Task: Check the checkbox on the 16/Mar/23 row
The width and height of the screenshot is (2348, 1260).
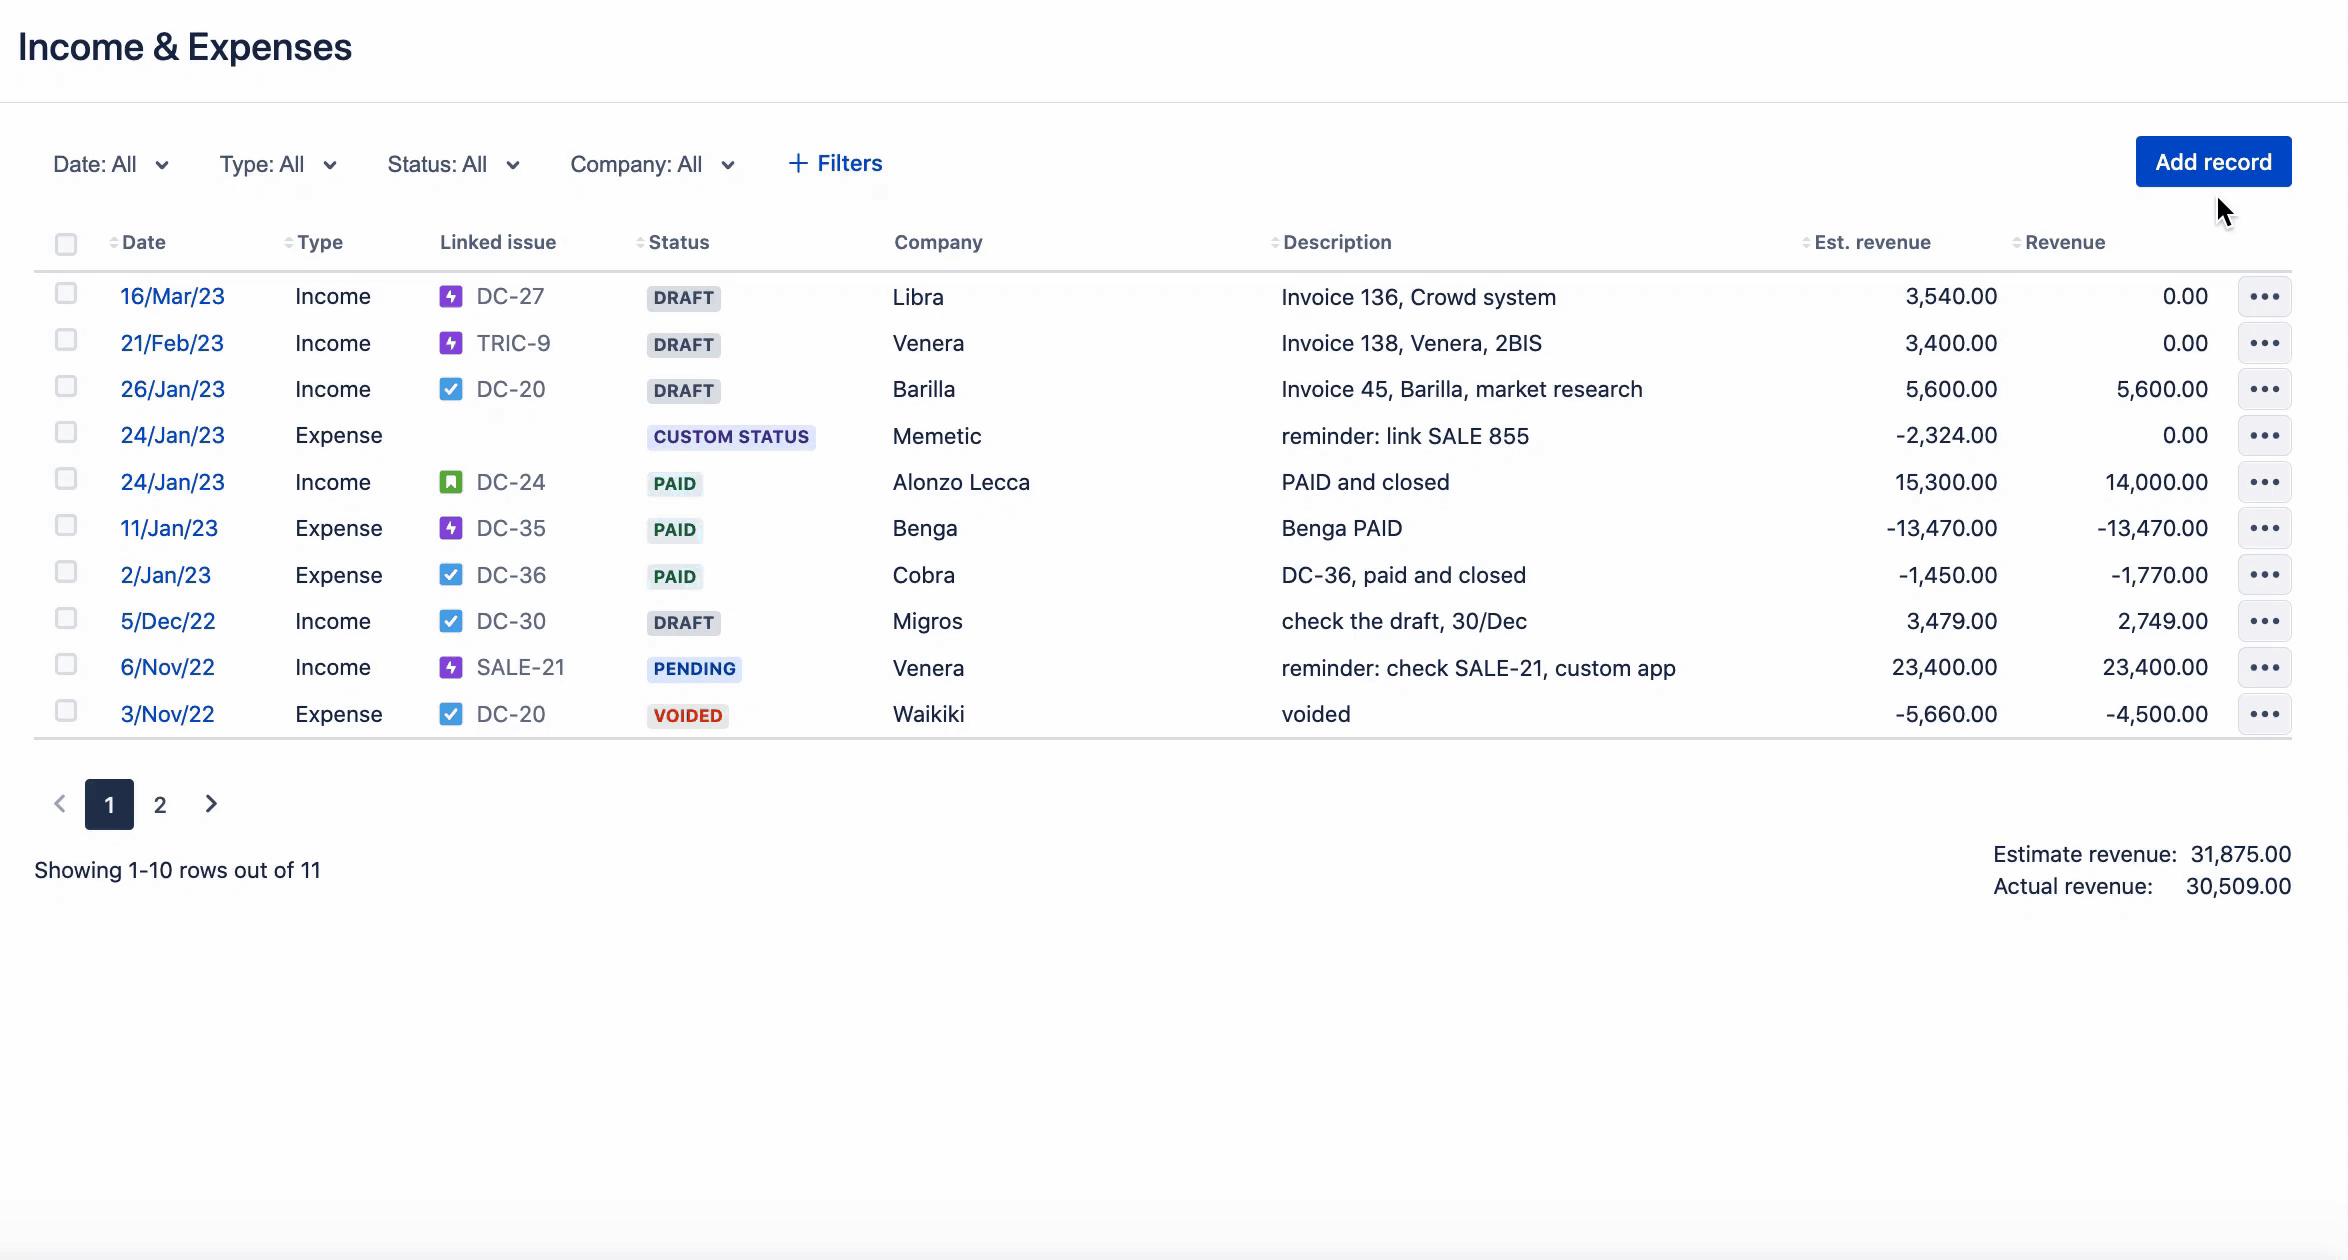Action: click(66, 293)
